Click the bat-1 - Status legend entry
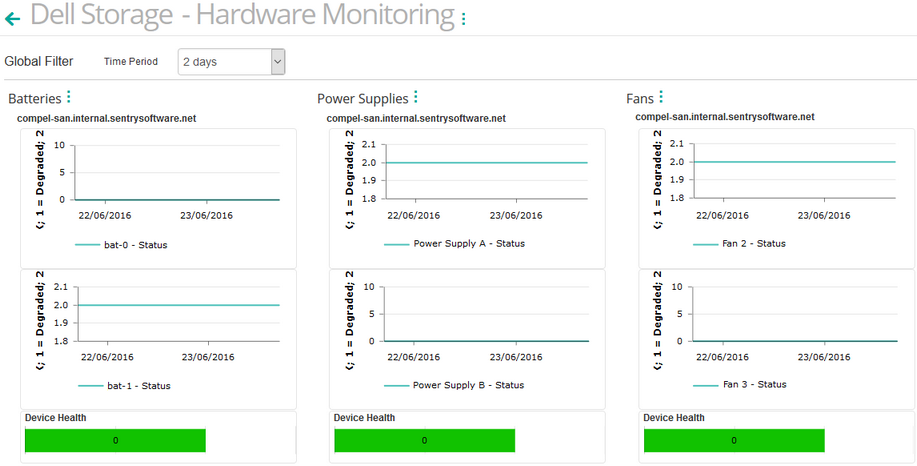 pos(124,386)
